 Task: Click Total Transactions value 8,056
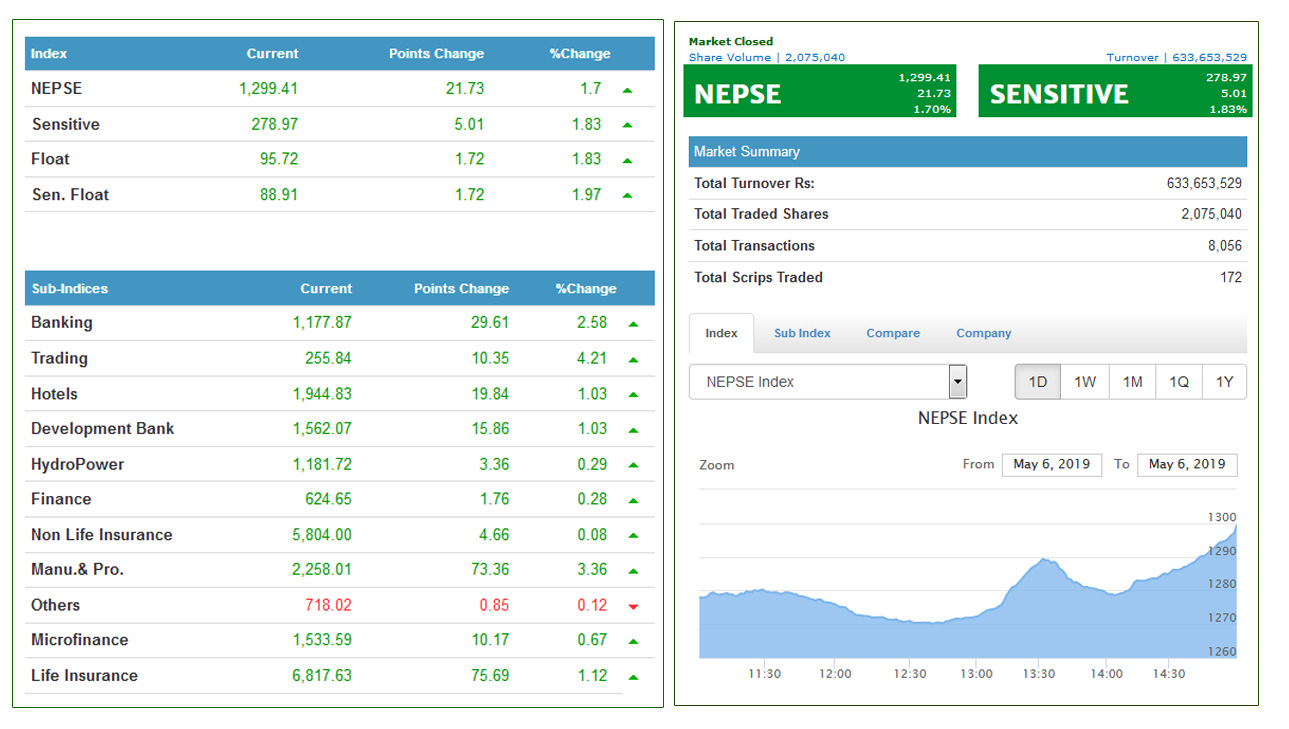pos(1225,245)
